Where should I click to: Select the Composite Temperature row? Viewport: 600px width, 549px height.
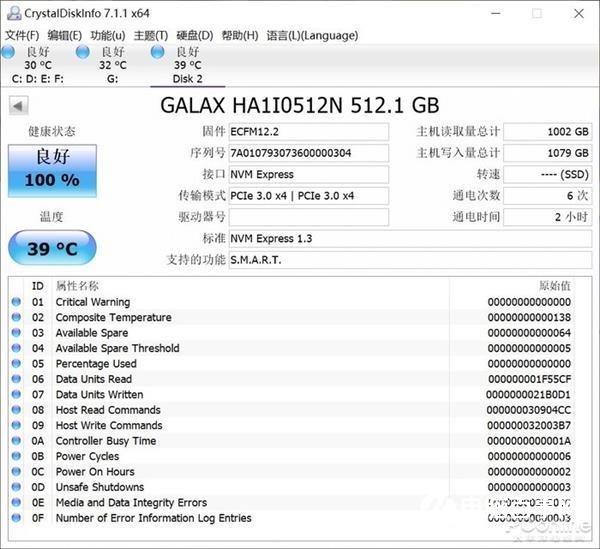click(x=292, y=318)
